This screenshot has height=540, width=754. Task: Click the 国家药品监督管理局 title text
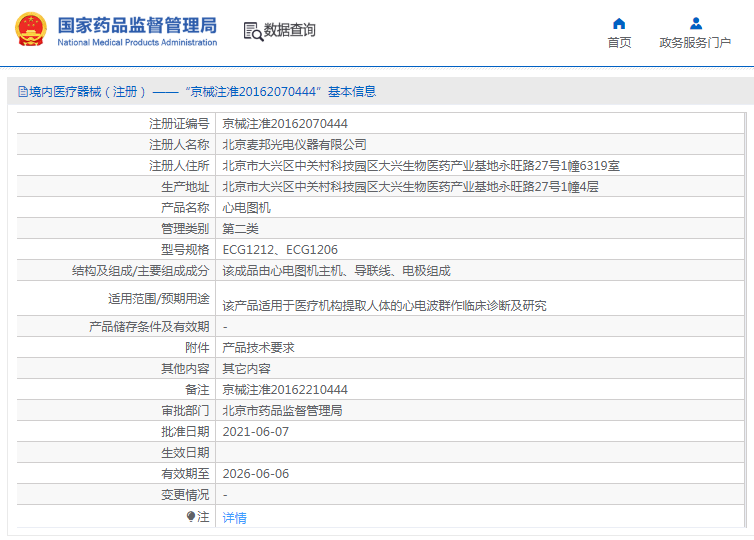[x=137, y=24]
